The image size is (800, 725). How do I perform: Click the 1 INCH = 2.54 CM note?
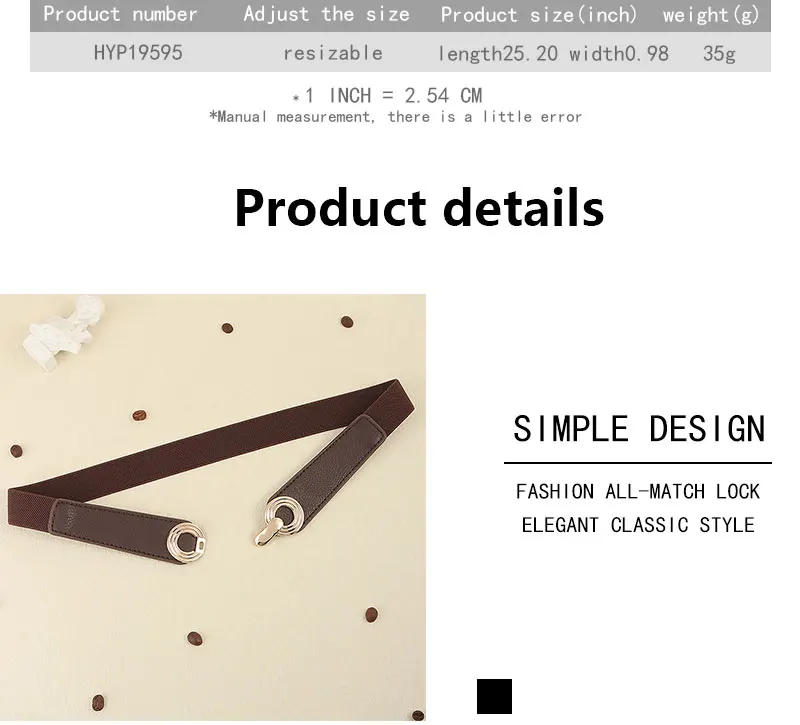coord(387,96)
